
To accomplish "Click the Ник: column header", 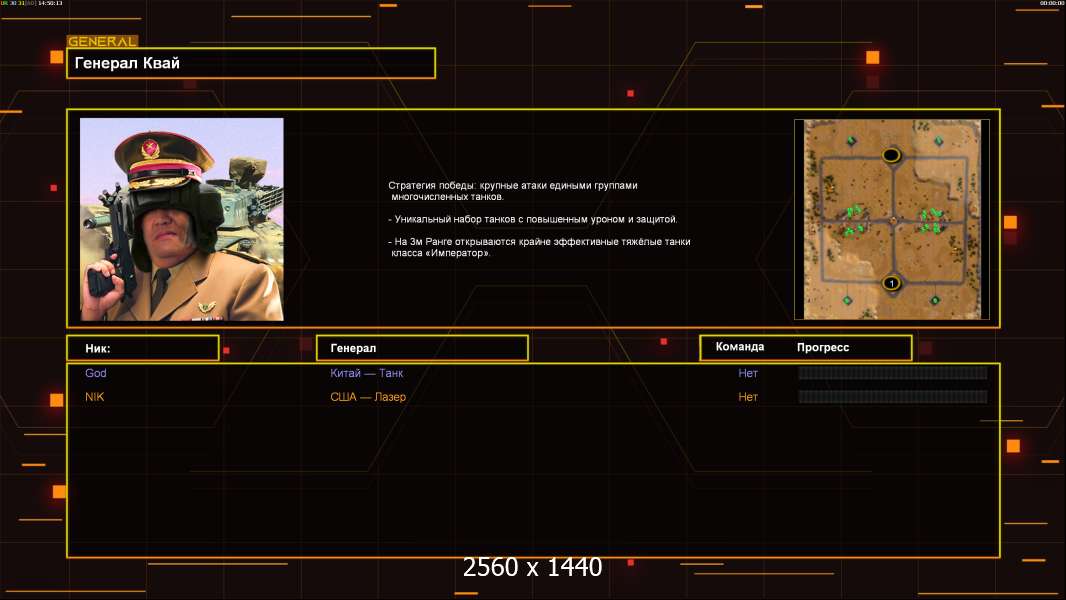I will tap(142, 348).
